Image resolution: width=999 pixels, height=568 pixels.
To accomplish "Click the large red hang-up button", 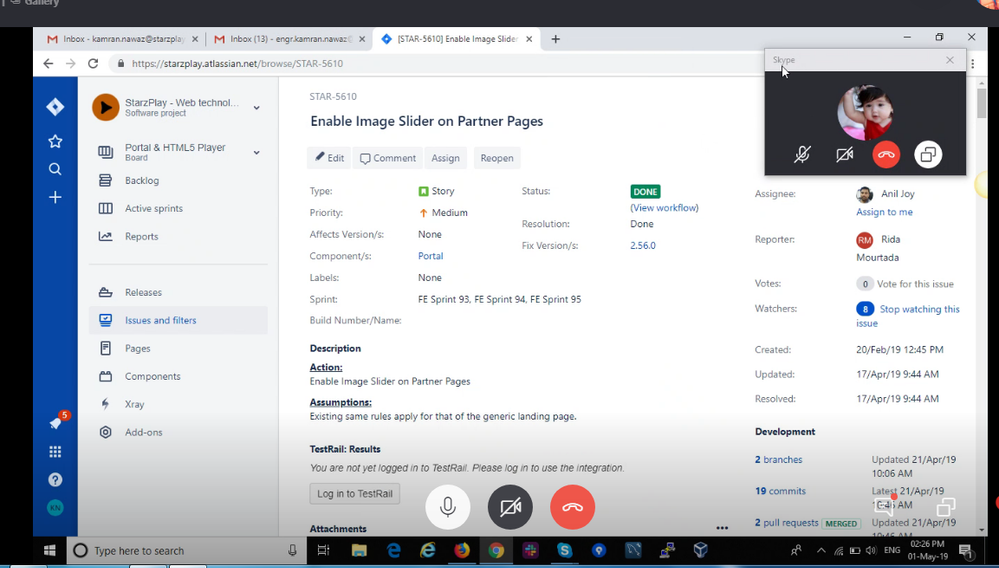I will click(573, 507).
